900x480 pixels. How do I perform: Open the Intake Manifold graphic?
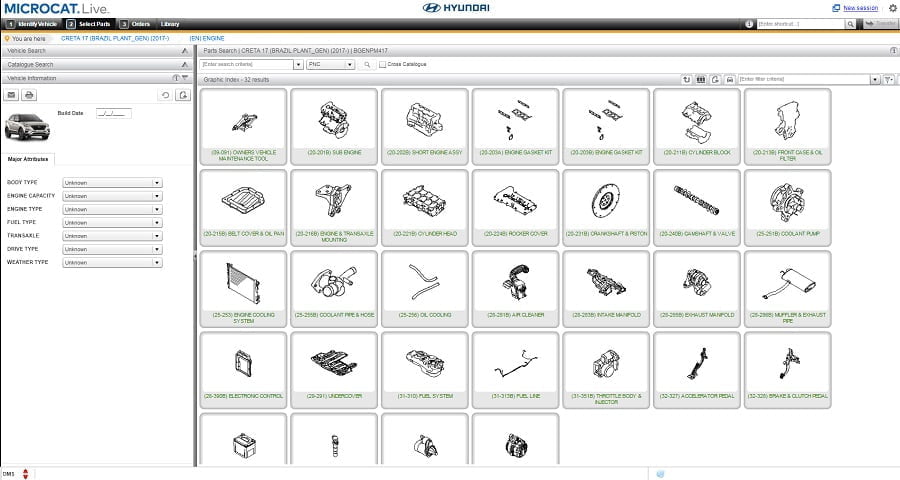[x=606, y=289]
